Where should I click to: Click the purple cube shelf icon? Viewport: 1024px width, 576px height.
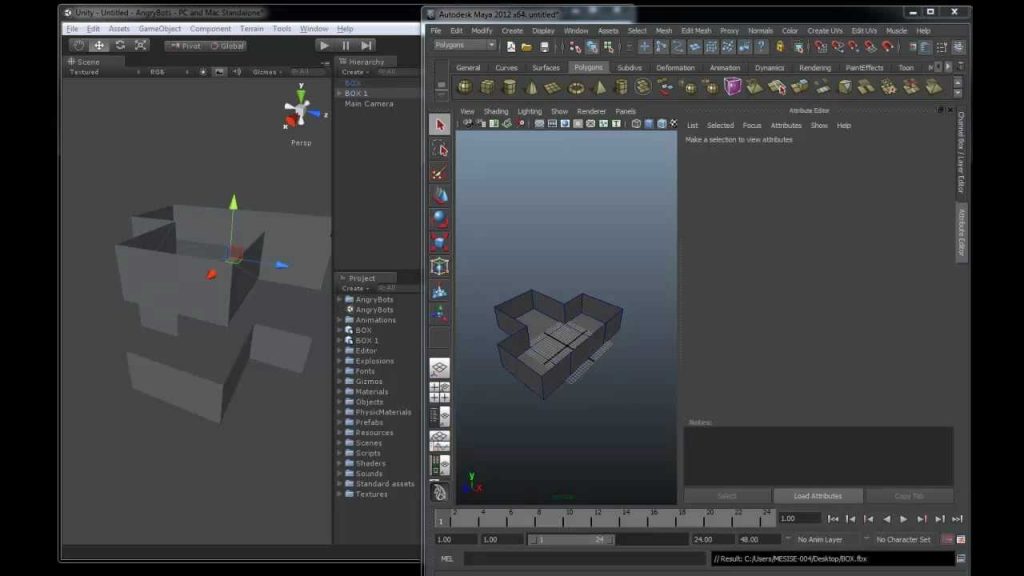pyautogui.click(x=733, y=86)
